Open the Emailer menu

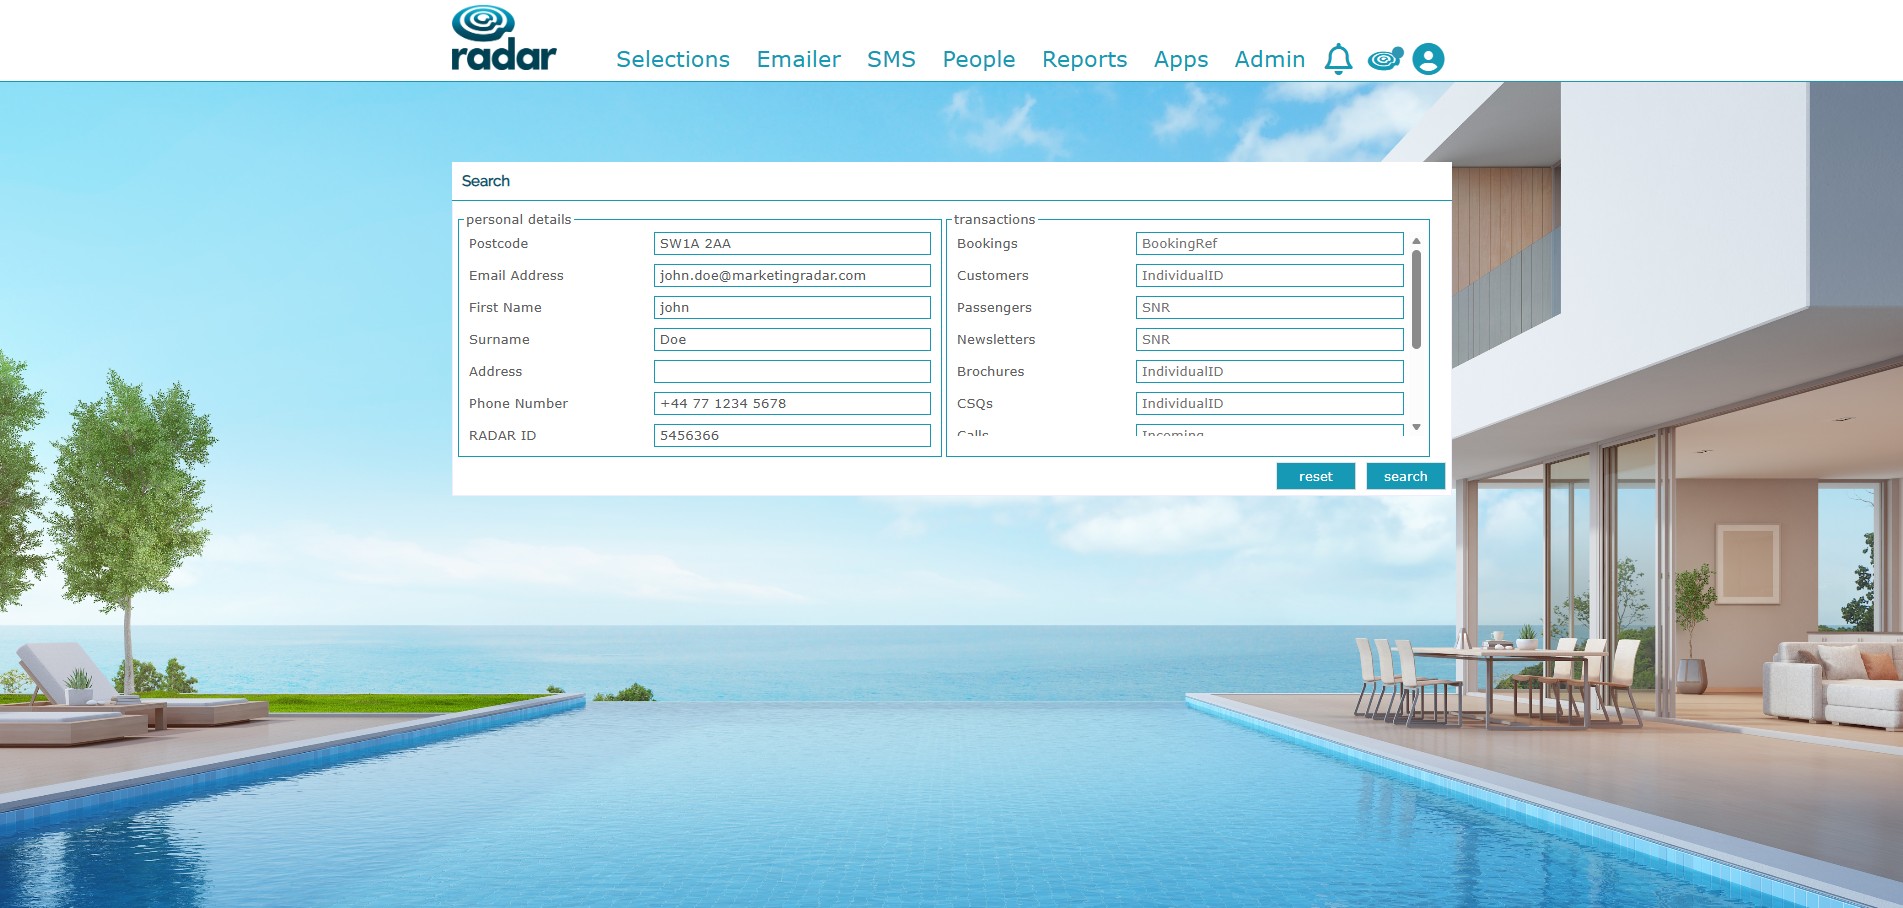(x=798, y=59)
